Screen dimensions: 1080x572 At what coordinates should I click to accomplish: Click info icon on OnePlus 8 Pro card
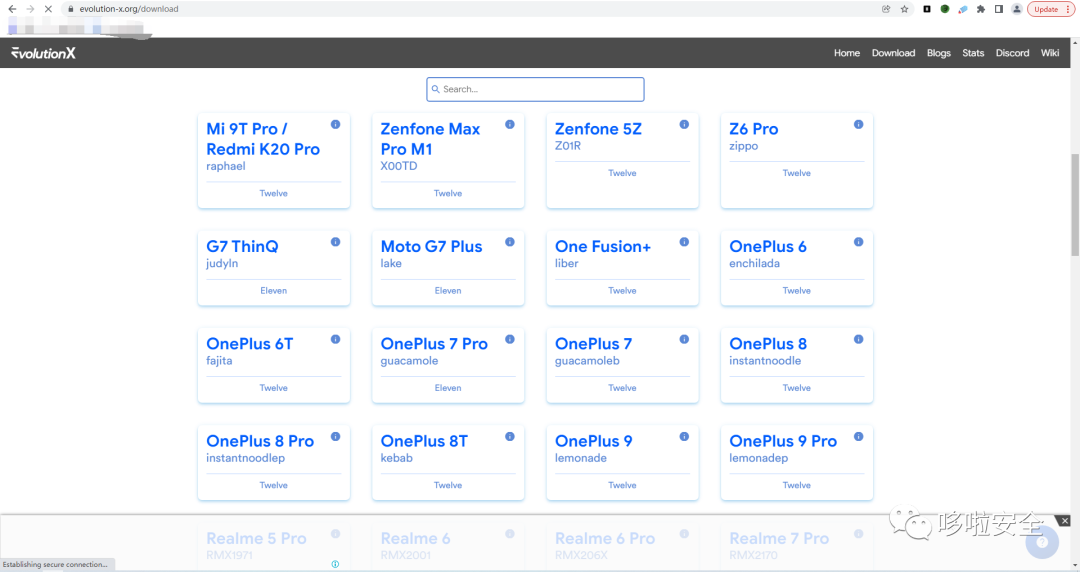pyautogui.click(x=335, y=436)
